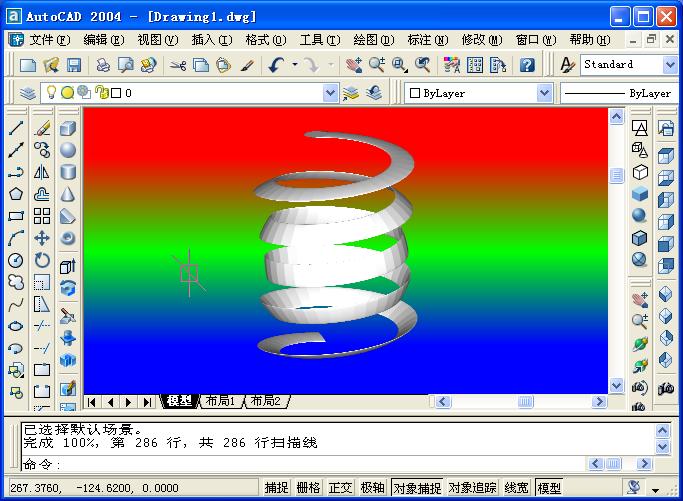
Task: Click the Rotate modify tool
Action: pos(42,260)
